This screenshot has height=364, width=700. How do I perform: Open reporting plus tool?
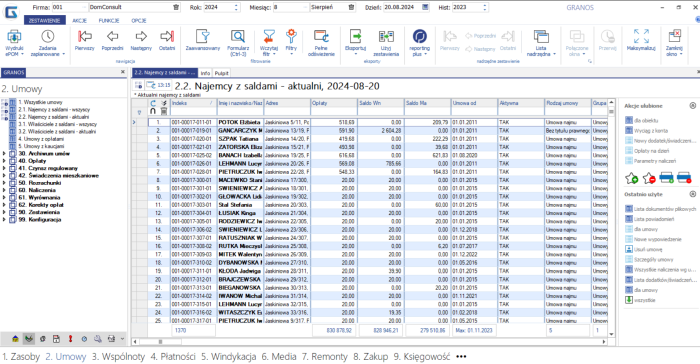click(419, 43)
